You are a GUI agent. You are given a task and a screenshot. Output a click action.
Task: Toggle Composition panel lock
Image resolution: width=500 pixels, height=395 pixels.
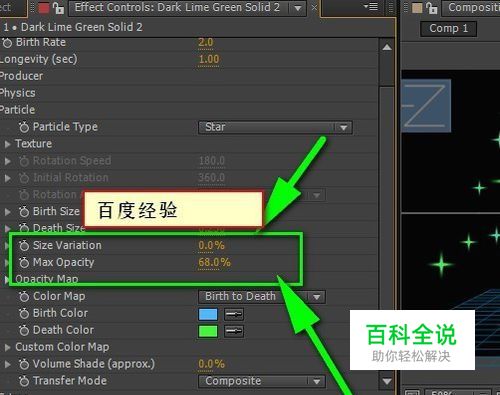tap(432, 7)
